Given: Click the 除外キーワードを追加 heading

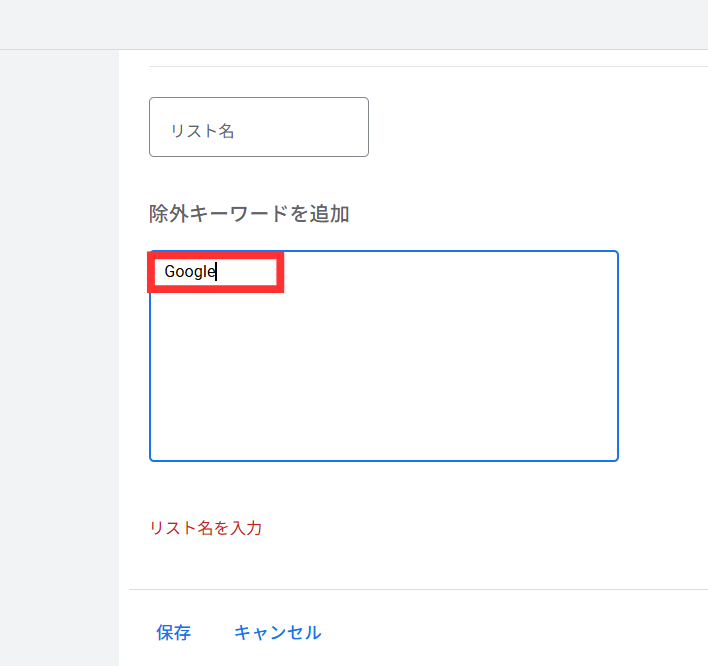Looking at the screenshot, I should [x=249, y=214].
